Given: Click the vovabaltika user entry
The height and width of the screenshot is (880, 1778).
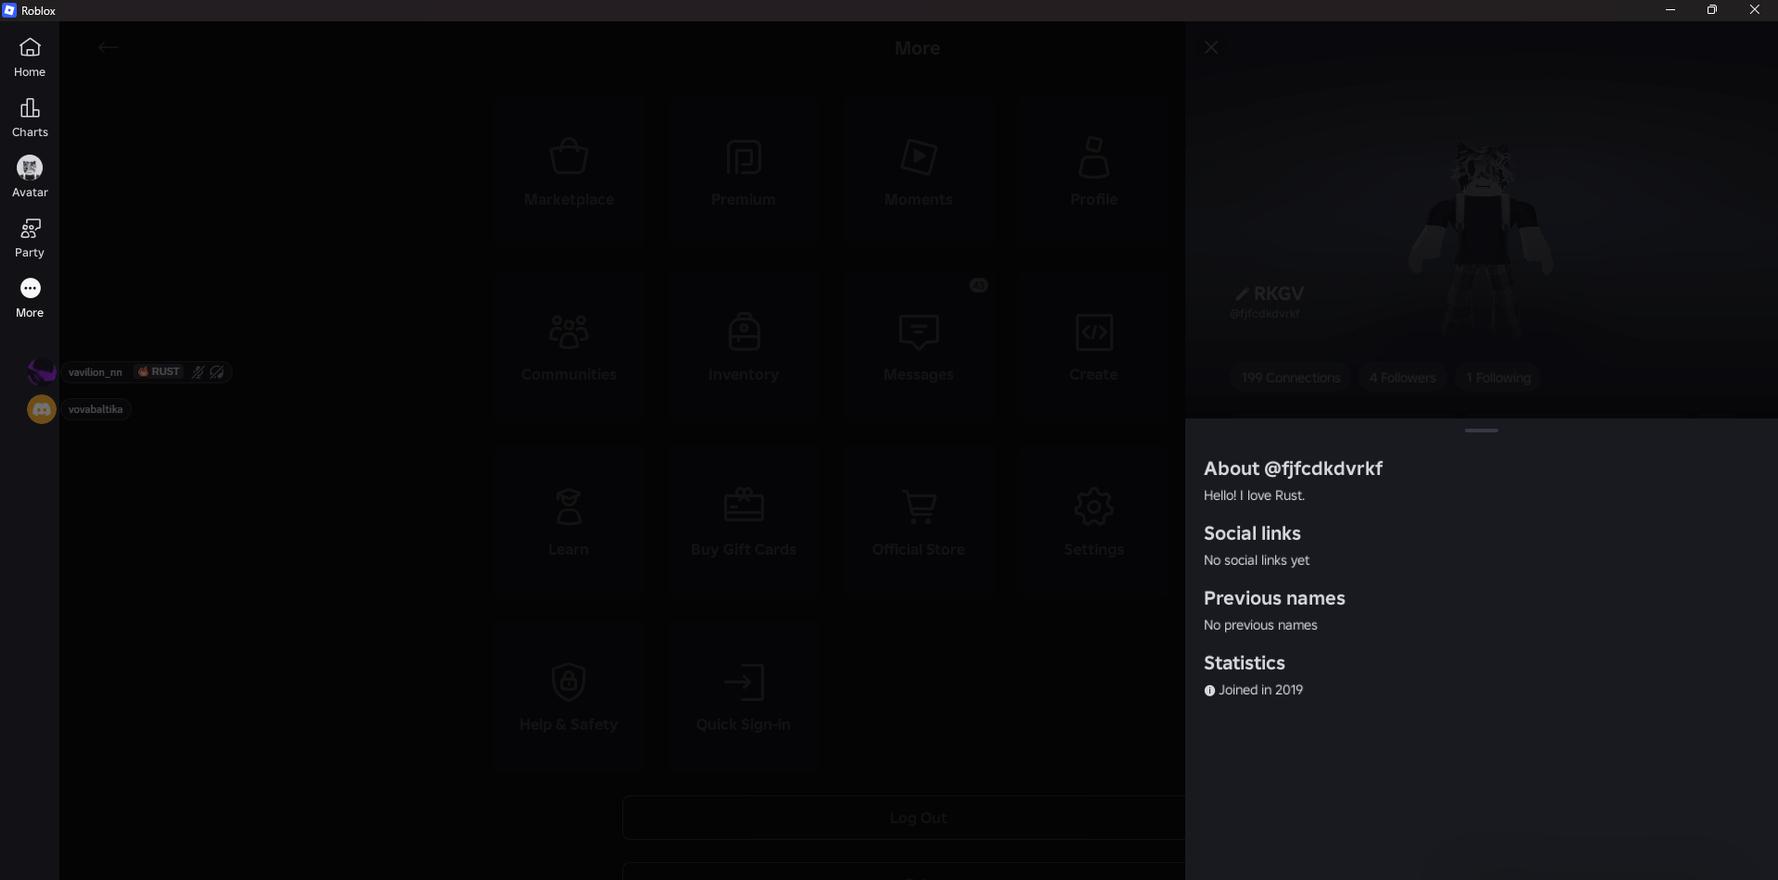Looking at the screenshot, I should pos(95,409).
